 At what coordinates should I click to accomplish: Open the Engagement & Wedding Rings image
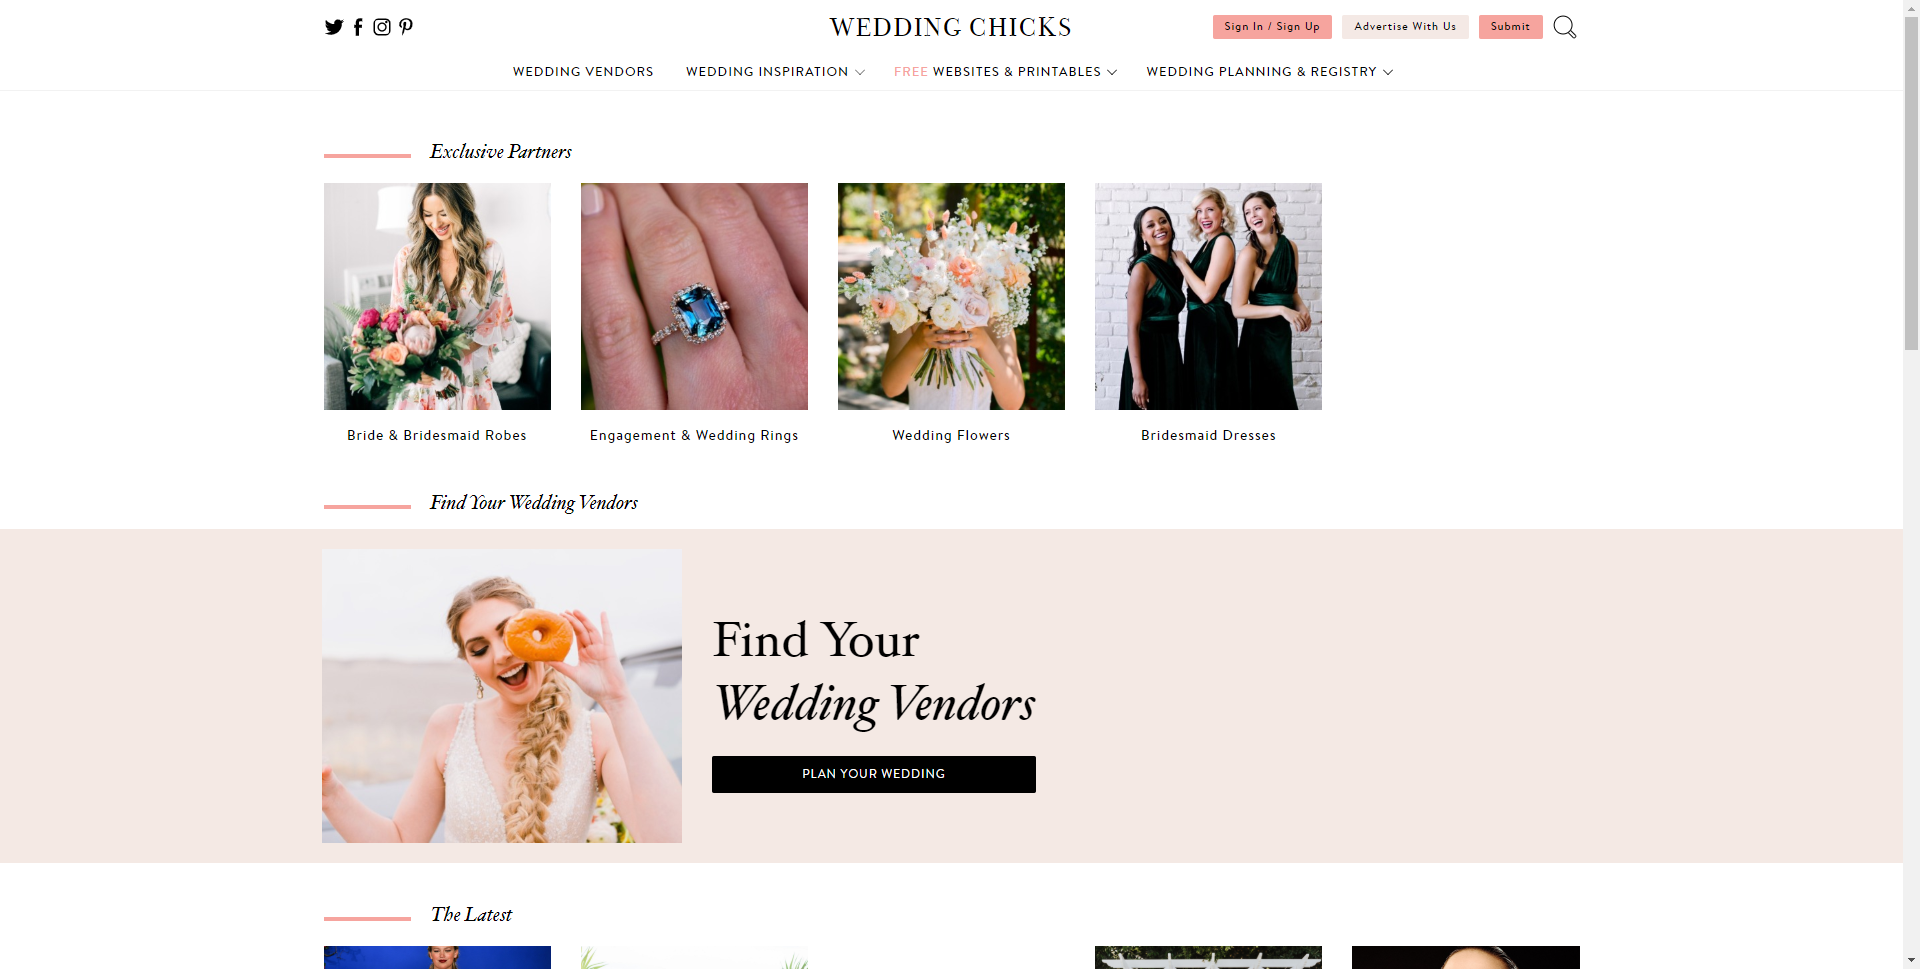(694, 296)
